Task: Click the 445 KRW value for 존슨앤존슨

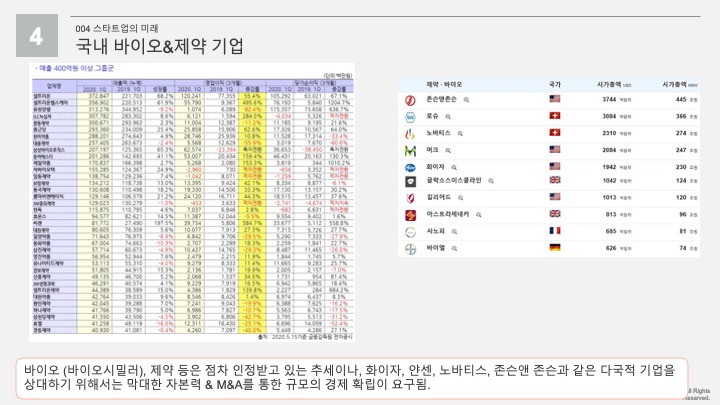Action: [x=681, y=100]
